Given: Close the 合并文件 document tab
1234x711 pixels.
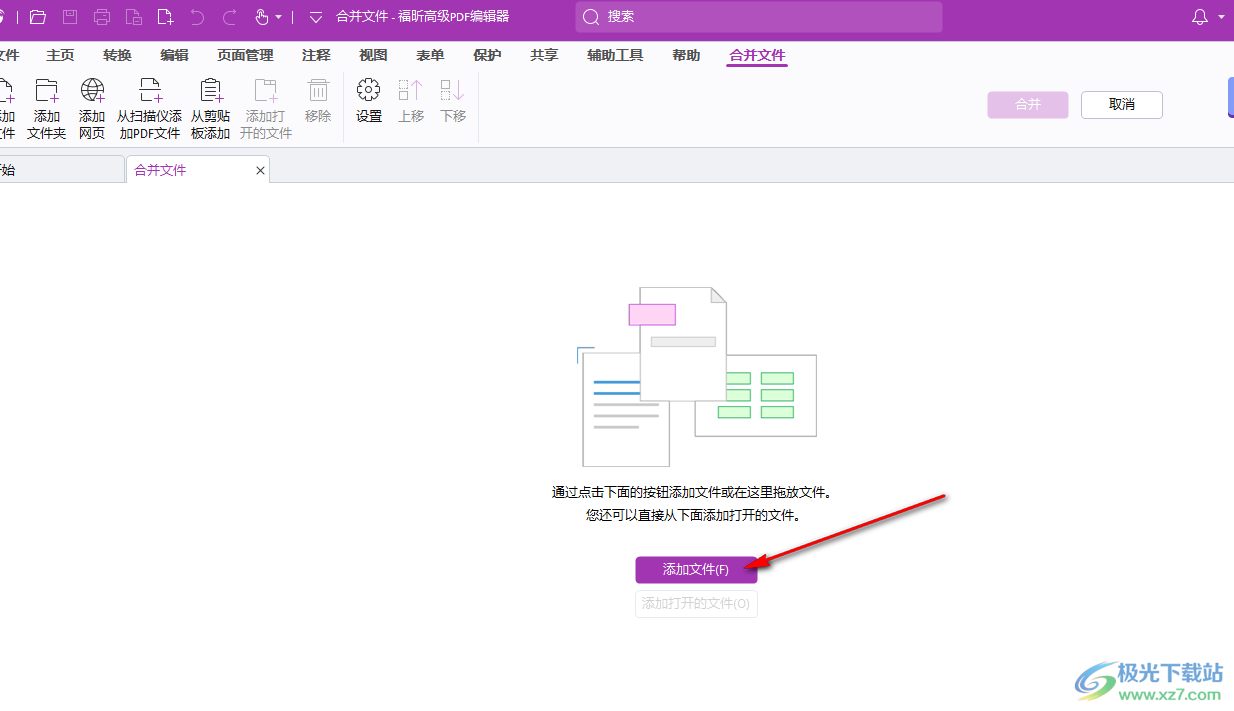Looking at the screenshot, I should (x=261, y=171).
